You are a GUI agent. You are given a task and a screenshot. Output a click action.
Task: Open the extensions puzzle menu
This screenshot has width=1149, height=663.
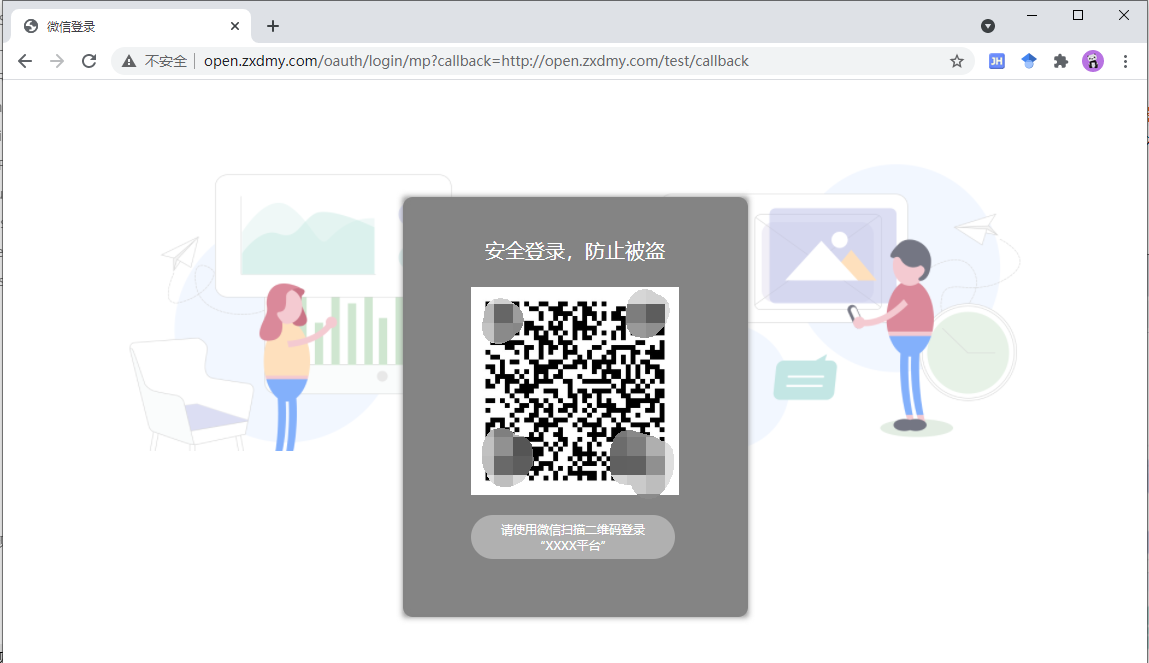coord(1060,61)
